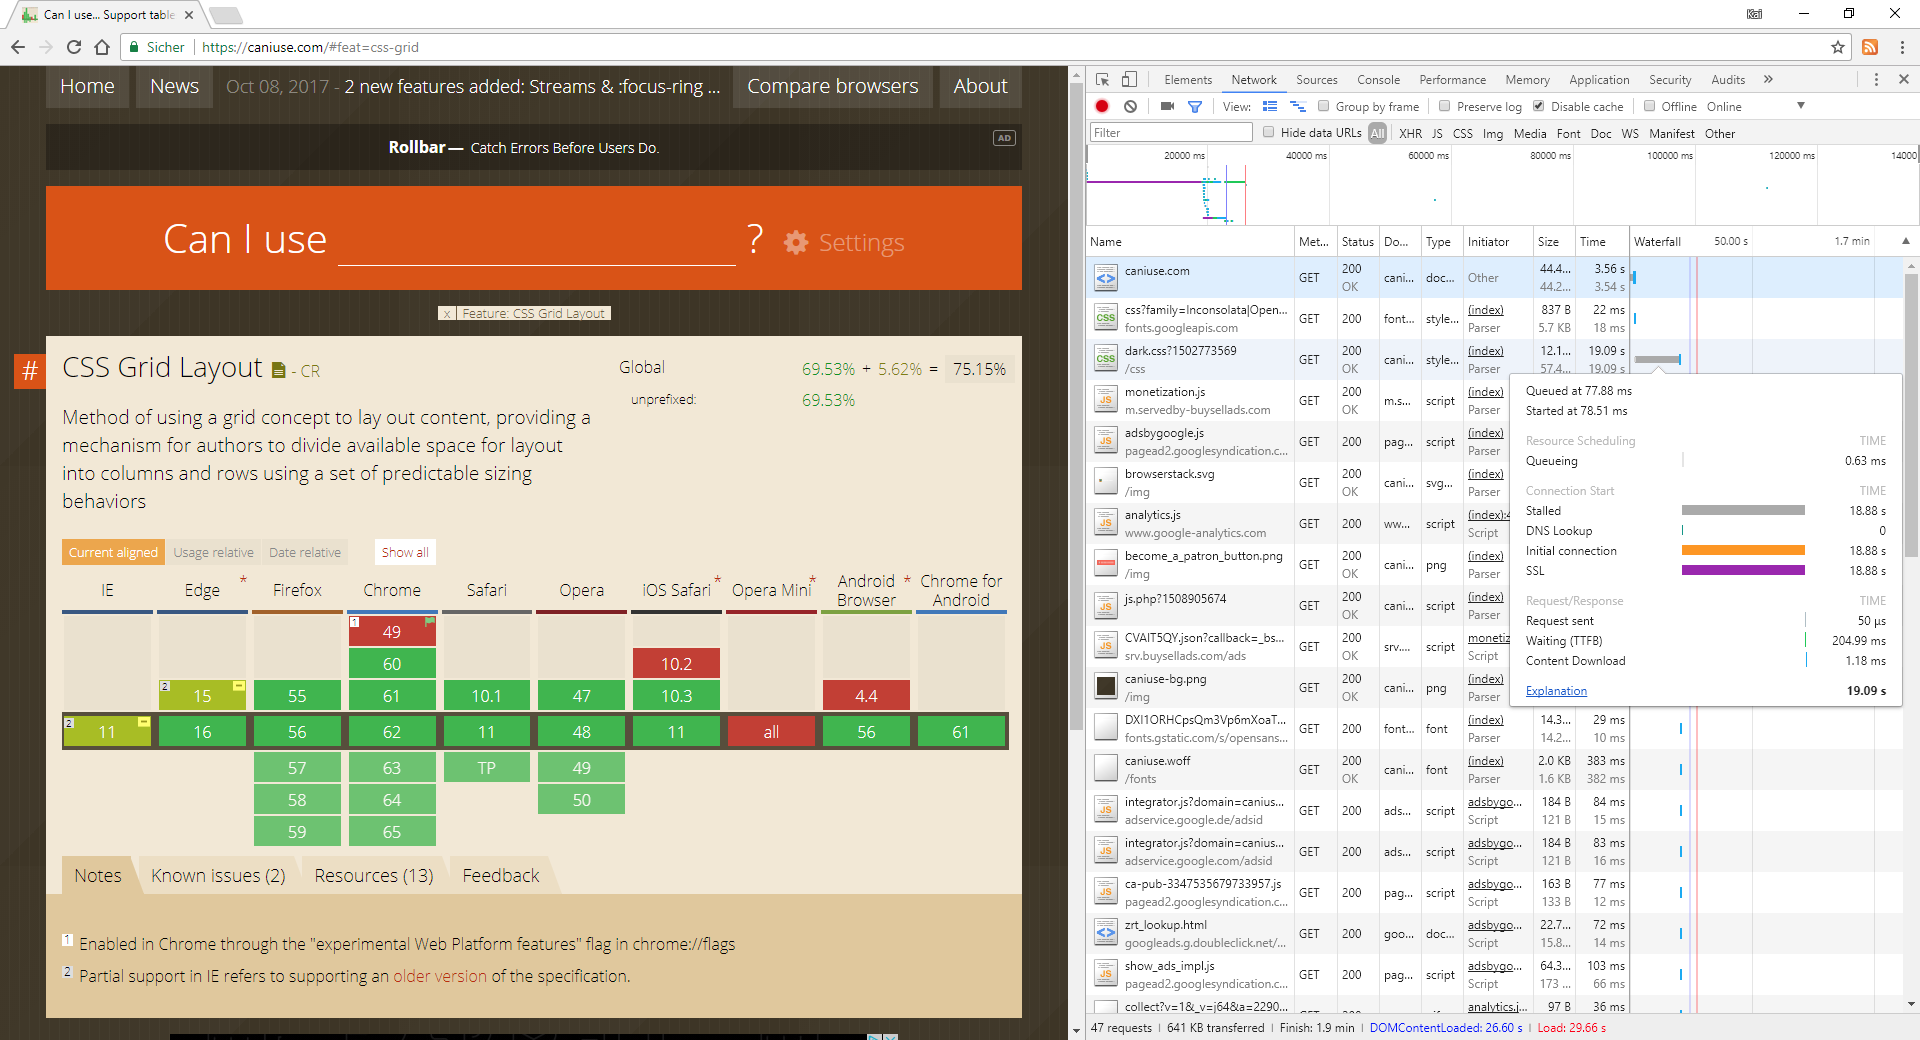Open Chrome three-dot main menu
This screenshot has width=1920, height=1040.
point(1902,47)
